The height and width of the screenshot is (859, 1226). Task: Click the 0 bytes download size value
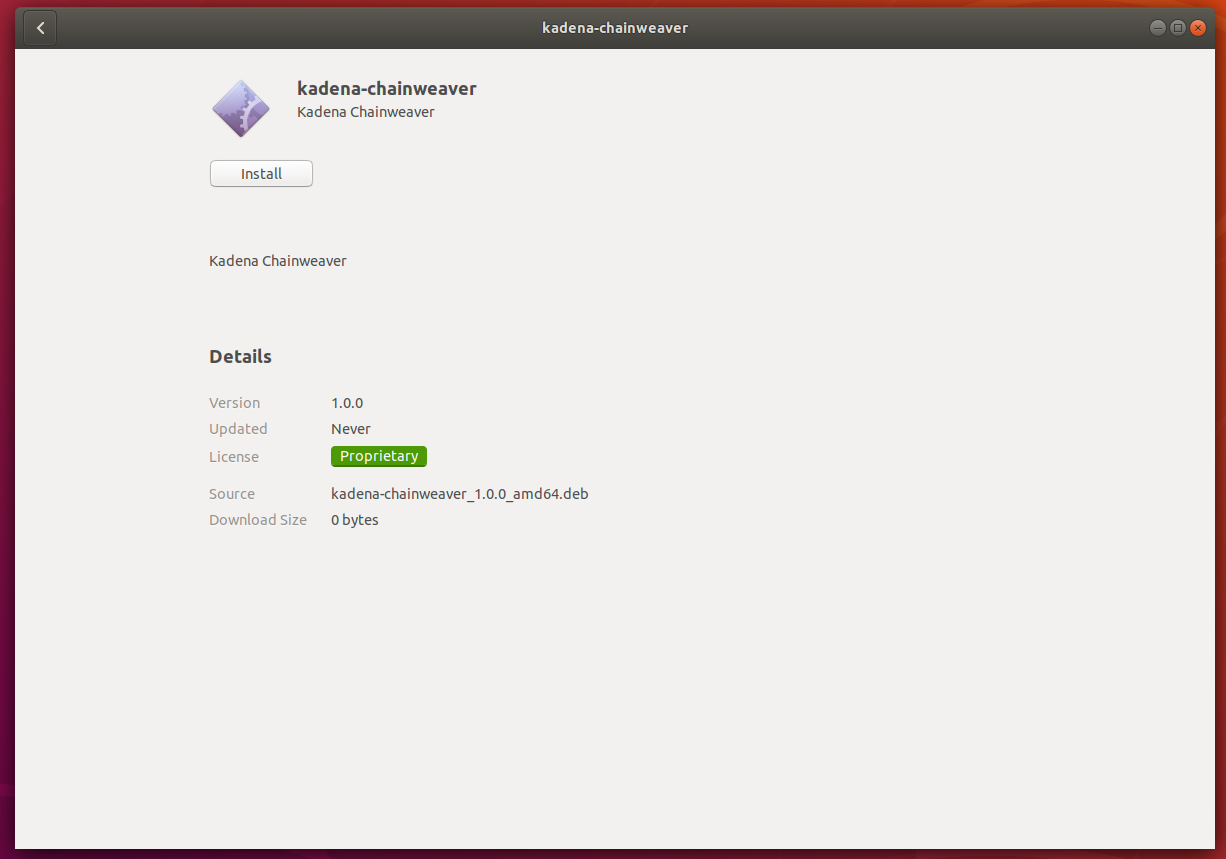[x=354, y=520]
